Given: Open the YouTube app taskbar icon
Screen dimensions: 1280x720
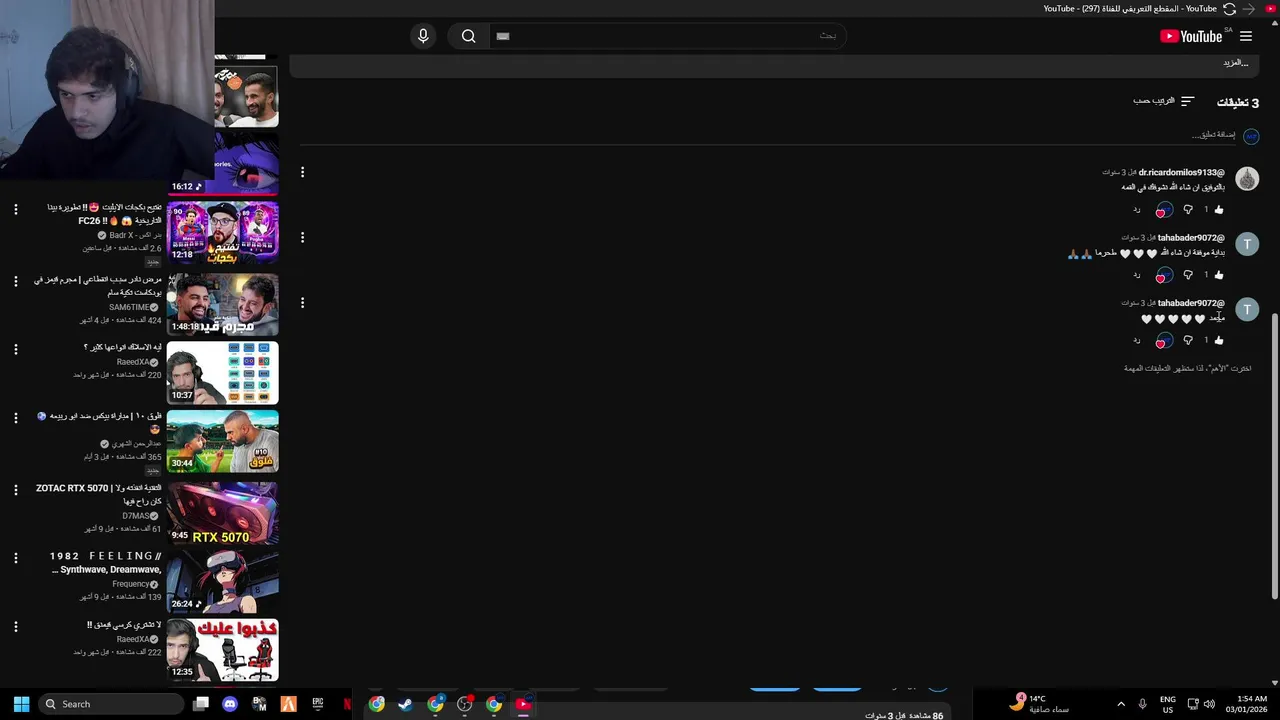Looking at the screenshot, I should pyautogui.click(x=523, y=704).
